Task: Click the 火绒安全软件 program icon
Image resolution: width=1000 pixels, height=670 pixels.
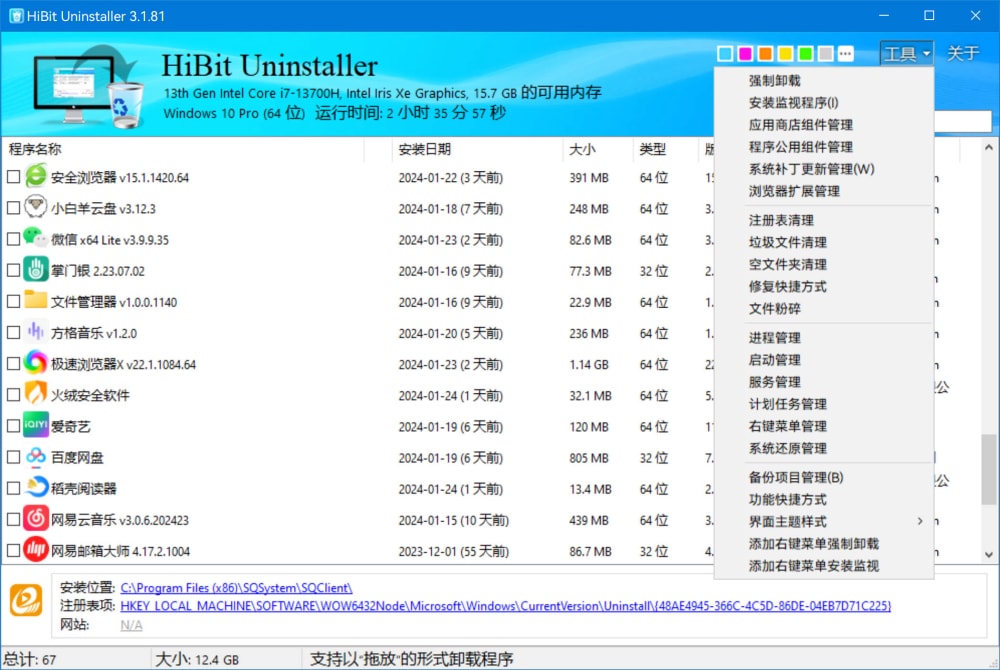Action: [36, 394]
